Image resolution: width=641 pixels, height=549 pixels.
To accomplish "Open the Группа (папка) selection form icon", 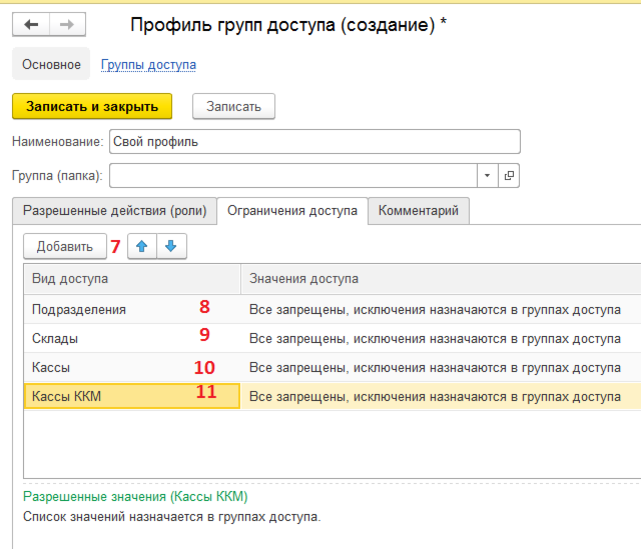I will 509,176.
